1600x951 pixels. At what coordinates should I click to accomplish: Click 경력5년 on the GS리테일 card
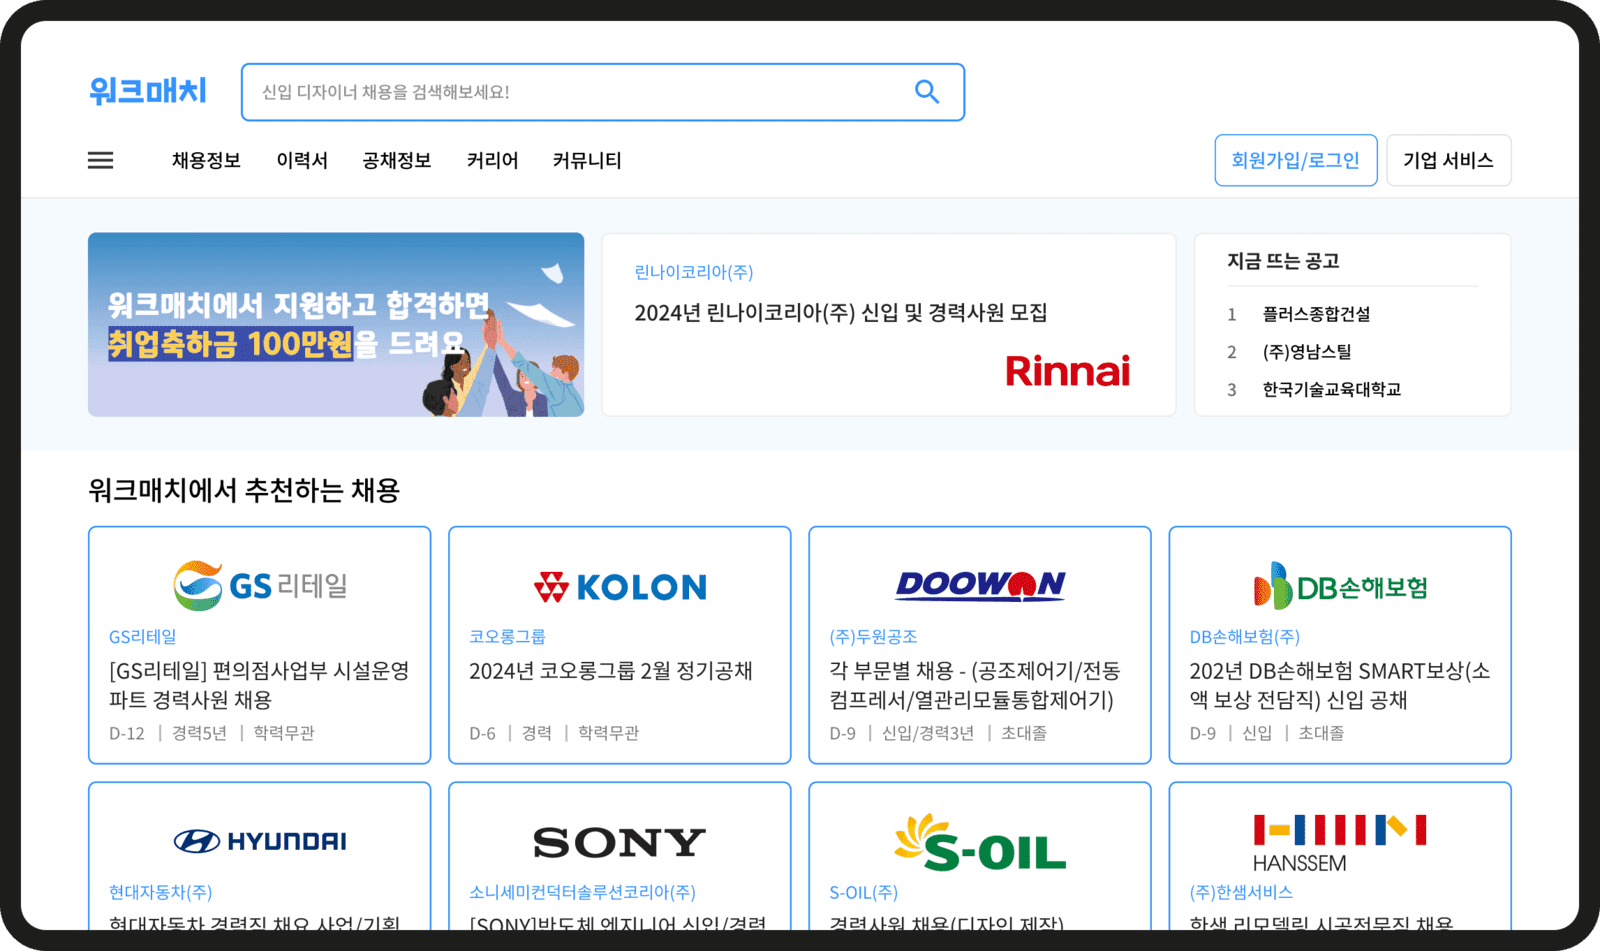tap(199, 733)
